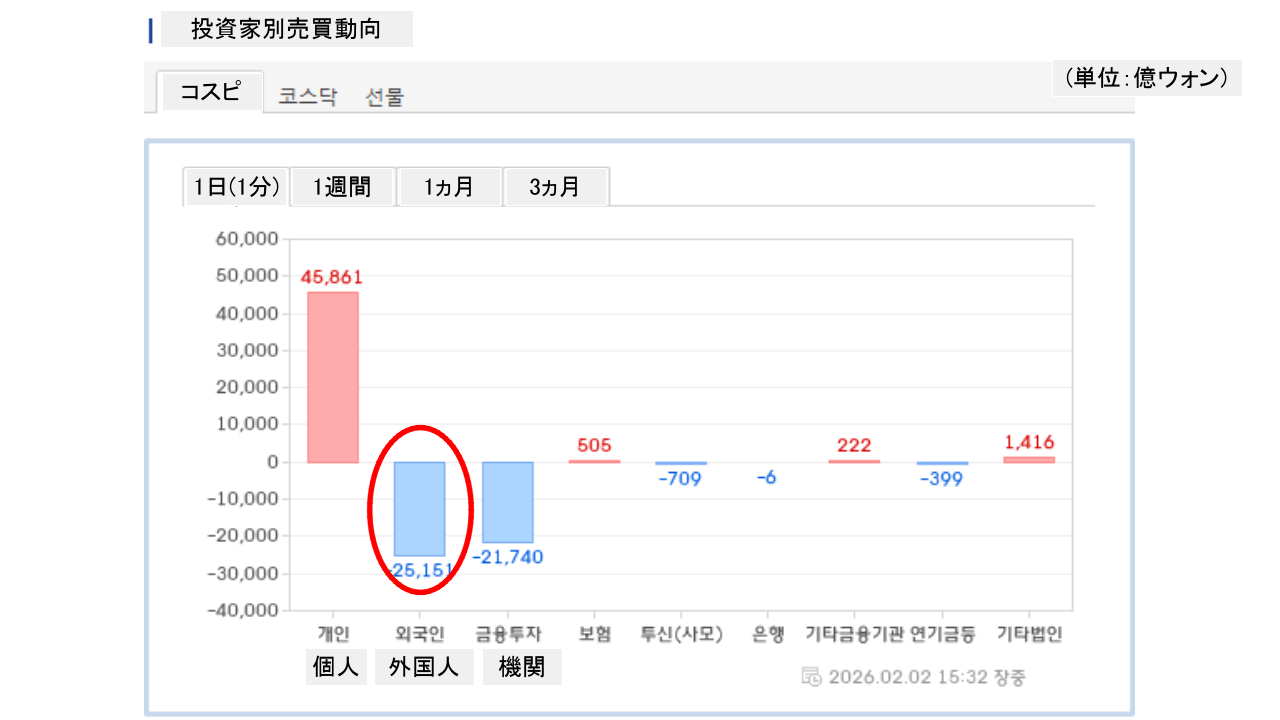Click the 기타법인 bar labeled 1,416

point(1029,459)
